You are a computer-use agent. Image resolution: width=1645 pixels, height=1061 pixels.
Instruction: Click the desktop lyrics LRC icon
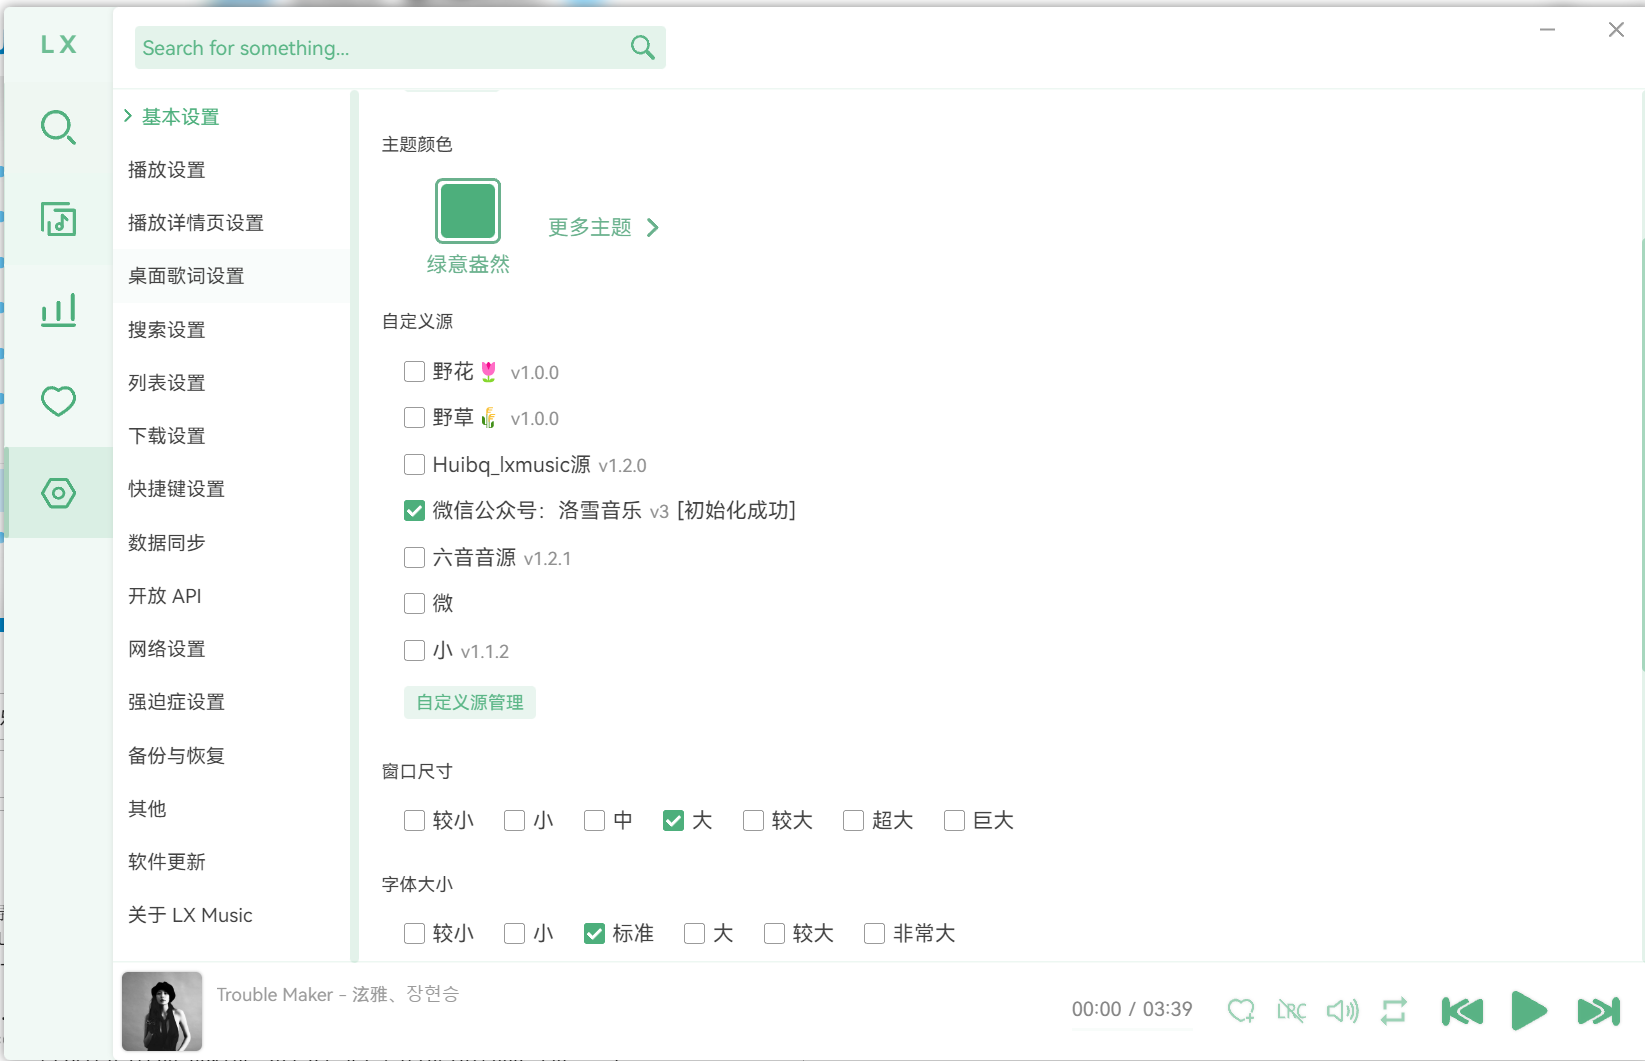[x=1291, y=1011]
